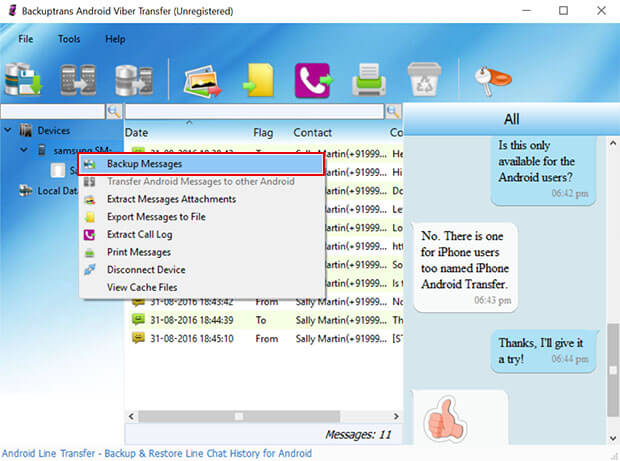Click the chat panel scroll up arrow
This screenshot has height=461, width=620.
tap(613, 143)
